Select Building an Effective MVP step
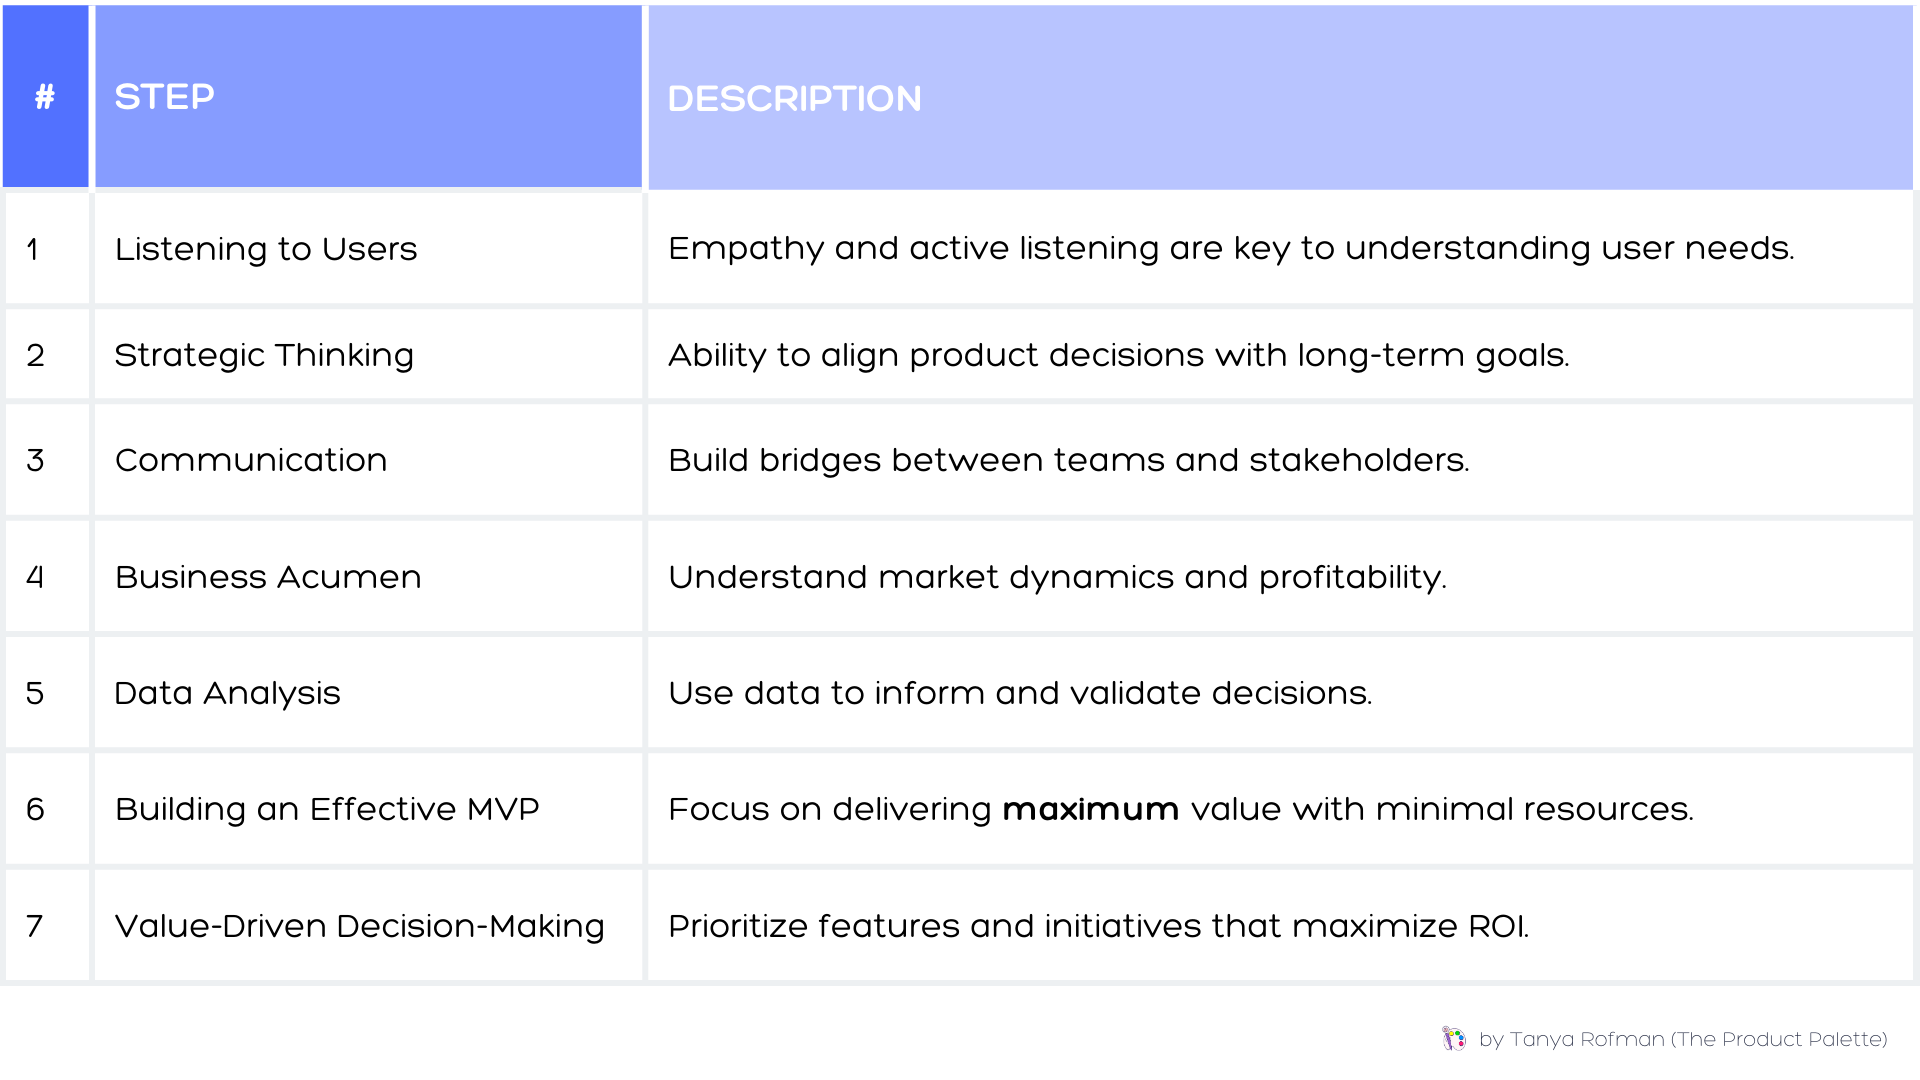This screenshot has width=1920, height=1080. click(x=327, y=809)
